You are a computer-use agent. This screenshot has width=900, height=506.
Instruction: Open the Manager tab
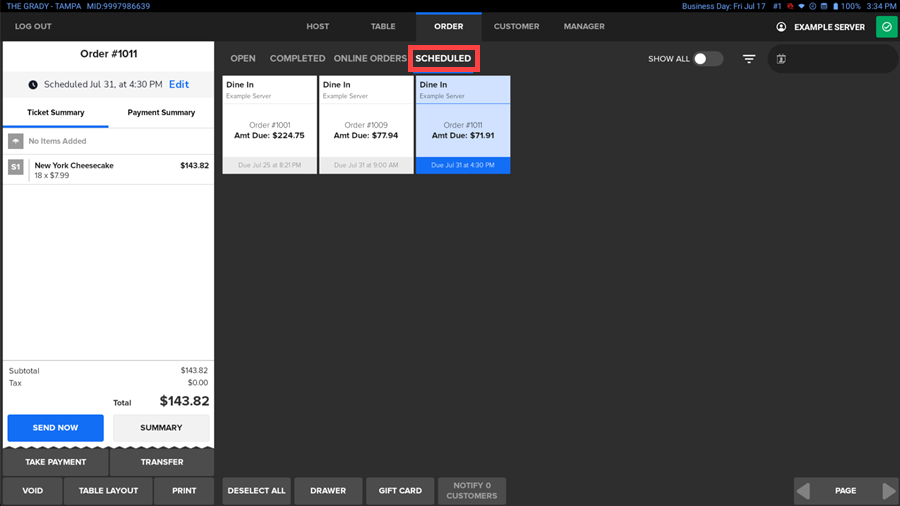coord(584,26)
